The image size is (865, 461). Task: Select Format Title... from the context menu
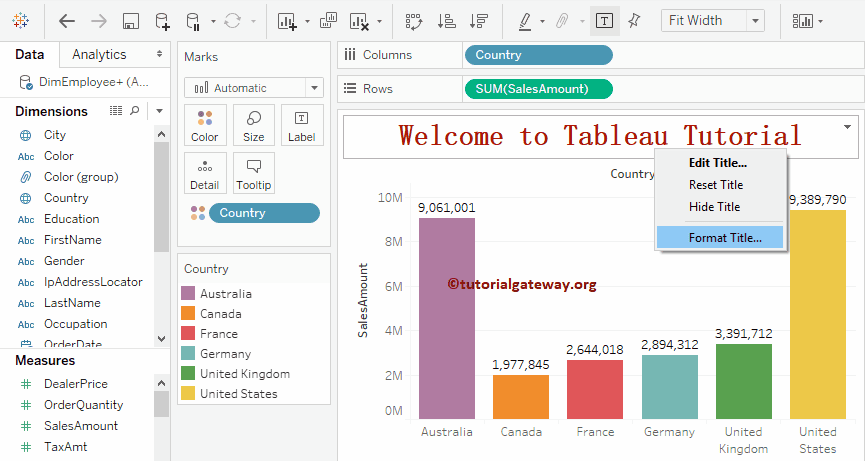(724, 238)
